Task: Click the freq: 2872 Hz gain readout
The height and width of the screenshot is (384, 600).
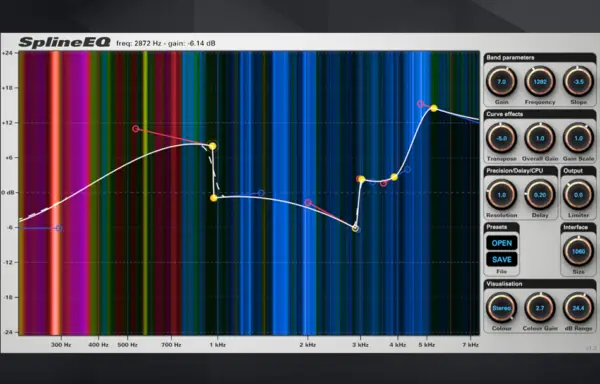Action: click(166, 43)
